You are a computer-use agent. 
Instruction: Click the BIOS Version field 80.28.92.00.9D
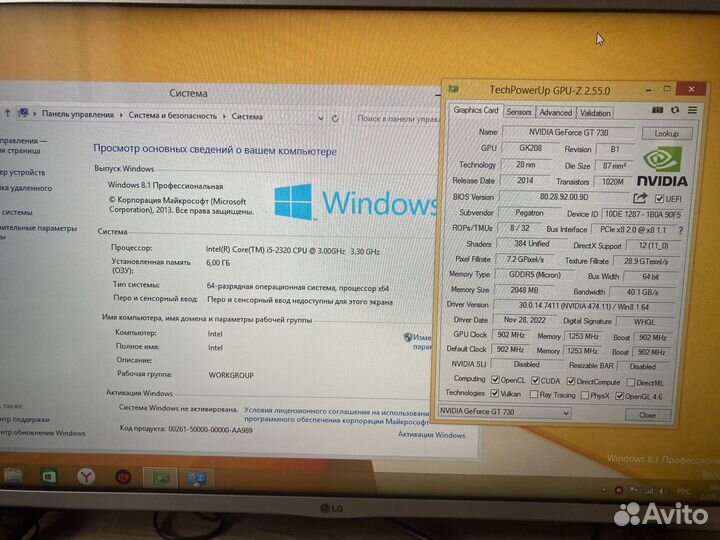pyautogui.click(x=564, y=197)
